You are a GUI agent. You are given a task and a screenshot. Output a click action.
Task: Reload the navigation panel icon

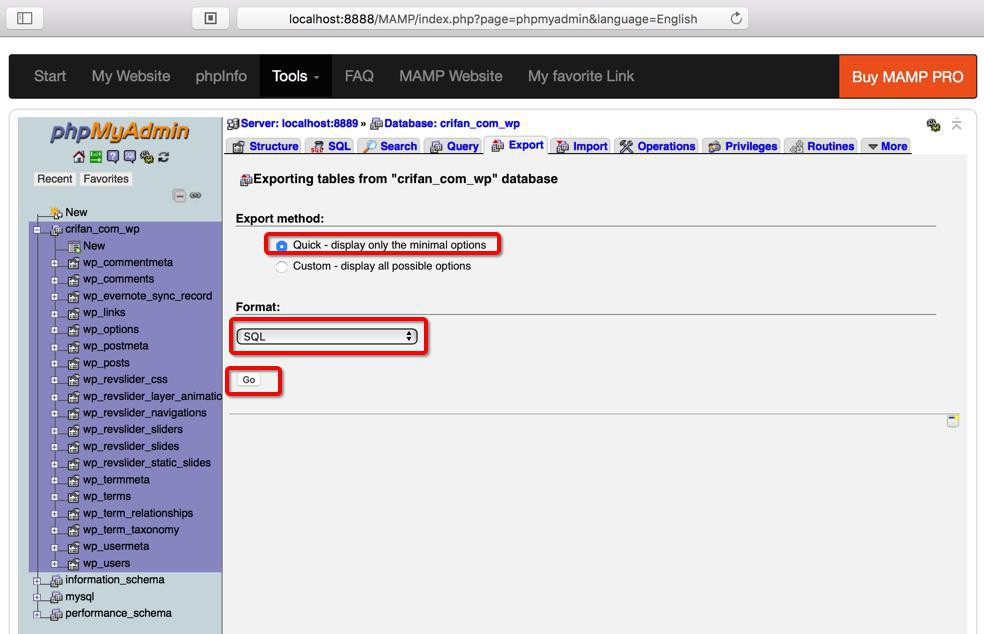[x=164, y=157]
